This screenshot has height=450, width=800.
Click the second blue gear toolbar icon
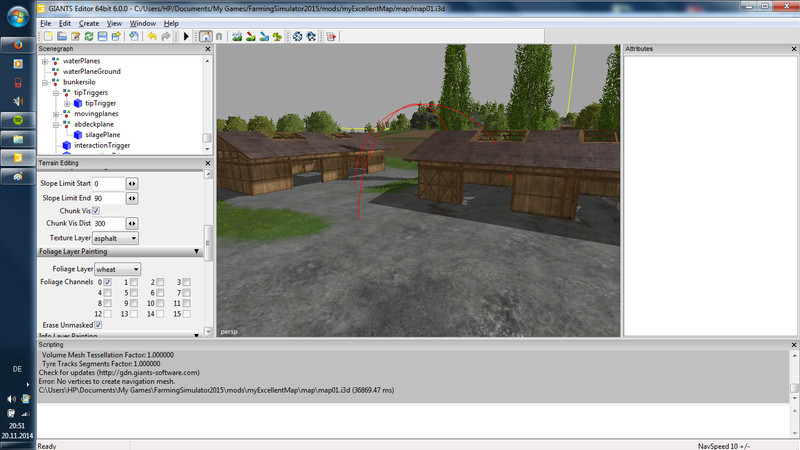click(x=311, y=36)
